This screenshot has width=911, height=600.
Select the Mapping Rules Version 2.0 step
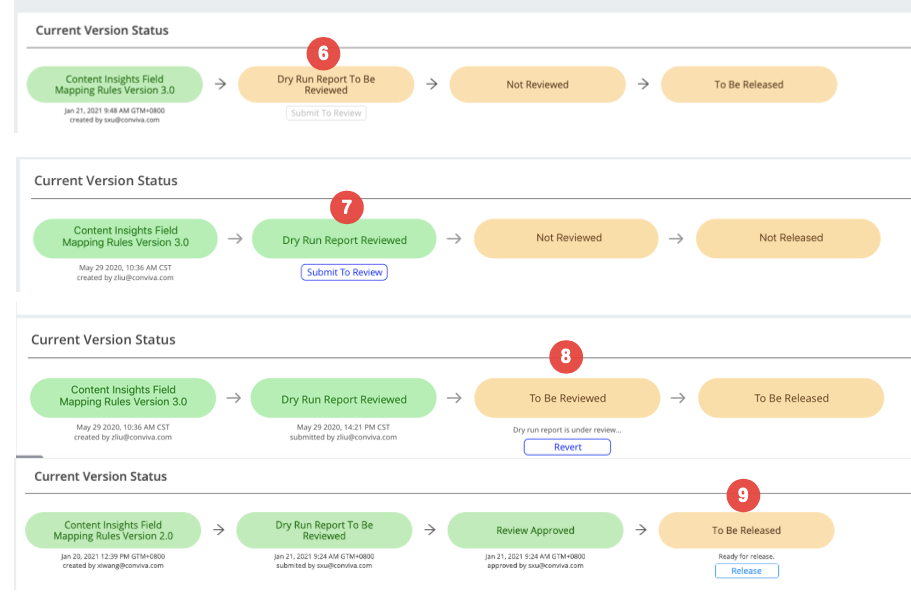[113, 530]
